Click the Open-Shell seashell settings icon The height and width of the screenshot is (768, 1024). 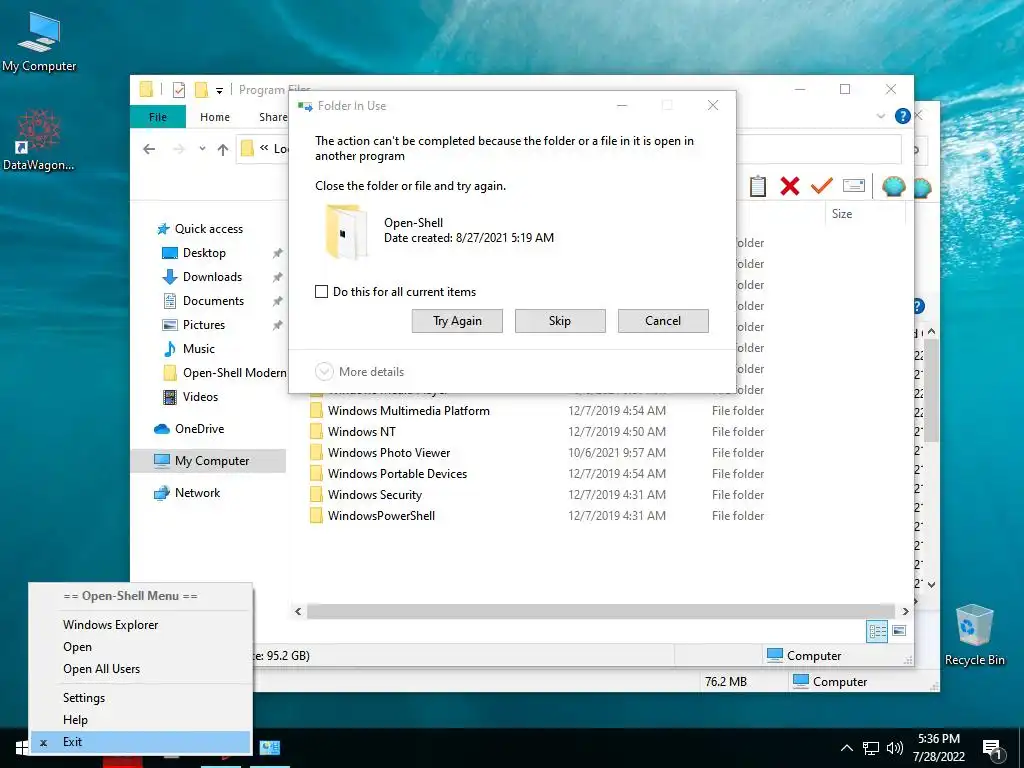click(893, 187)
